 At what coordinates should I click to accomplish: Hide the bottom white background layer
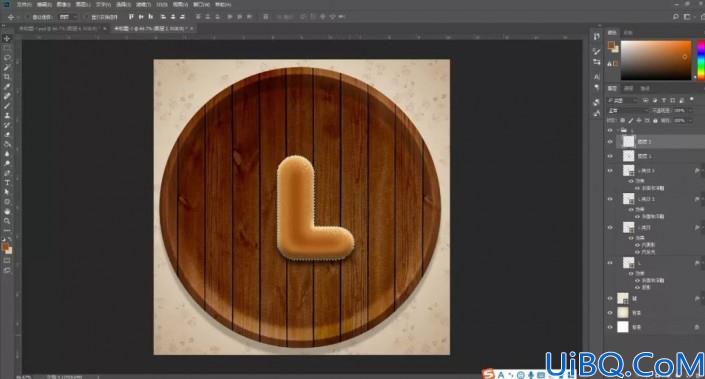(610, 327)
